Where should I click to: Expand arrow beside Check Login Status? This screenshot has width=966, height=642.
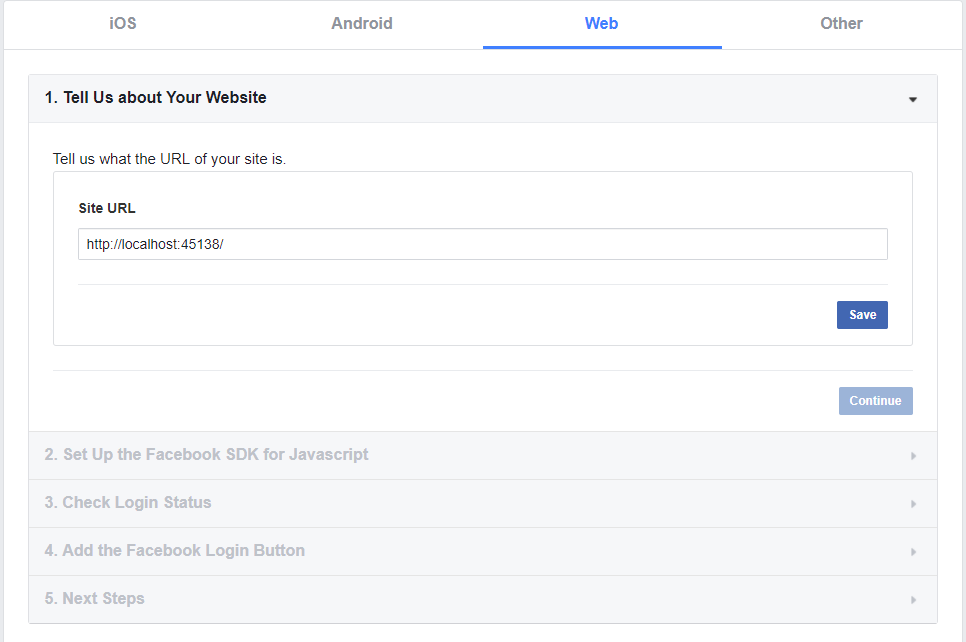point(913,504)
